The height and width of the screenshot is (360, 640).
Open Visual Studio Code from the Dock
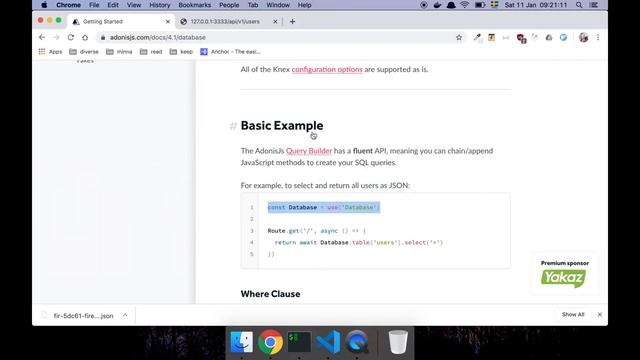point(328,342)
